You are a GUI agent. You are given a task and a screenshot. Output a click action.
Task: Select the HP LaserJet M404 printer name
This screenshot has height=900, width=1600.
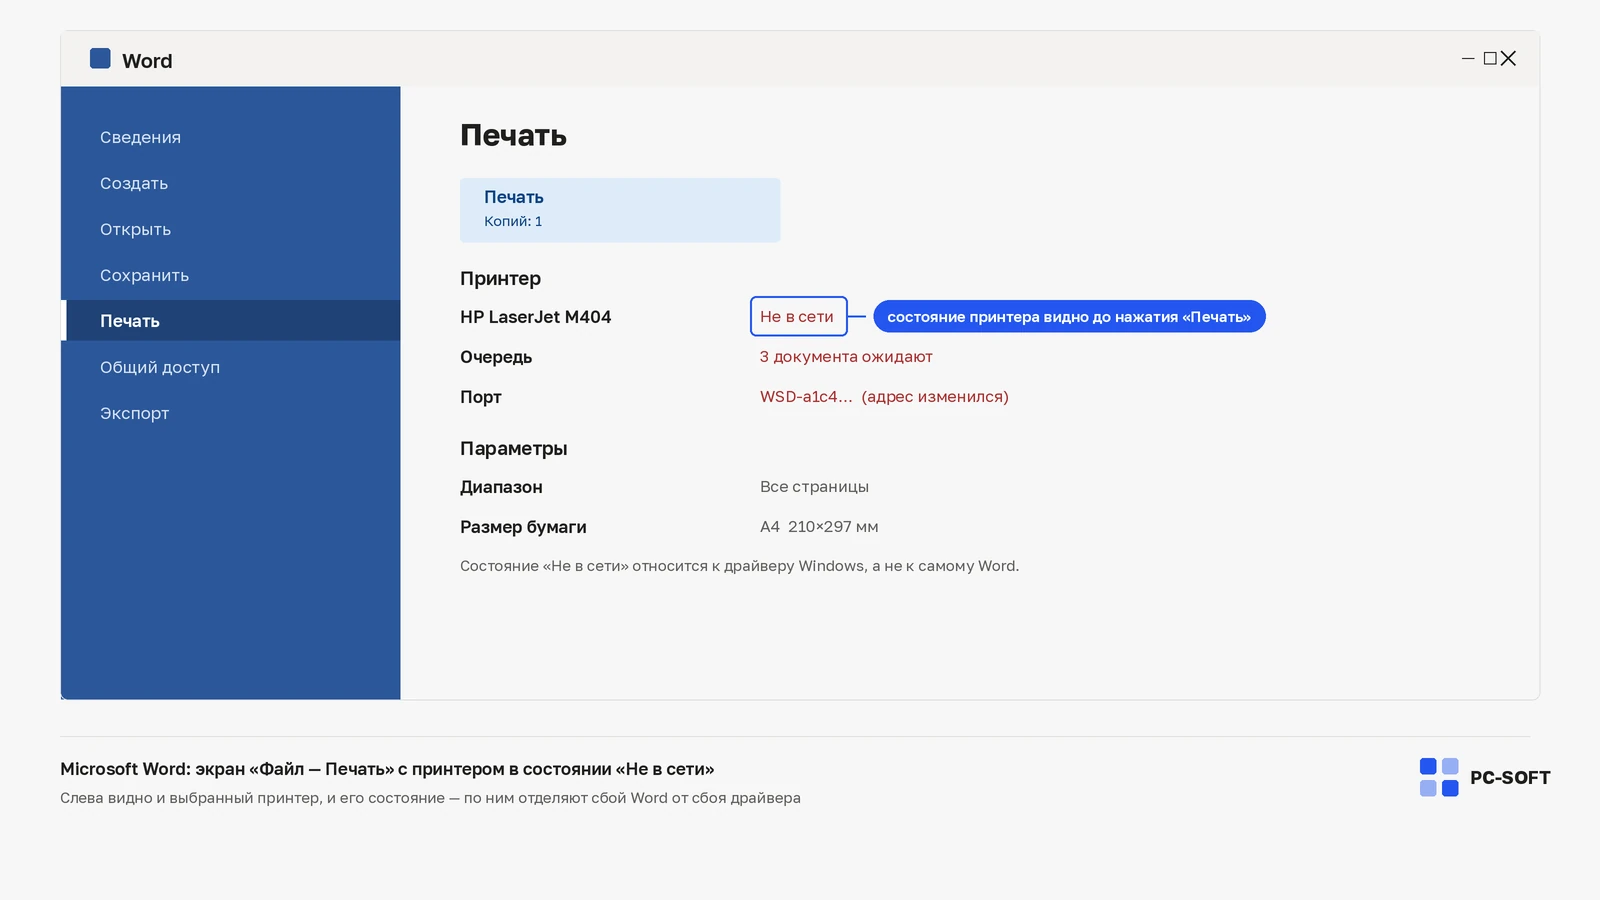(x=535, y=317)
